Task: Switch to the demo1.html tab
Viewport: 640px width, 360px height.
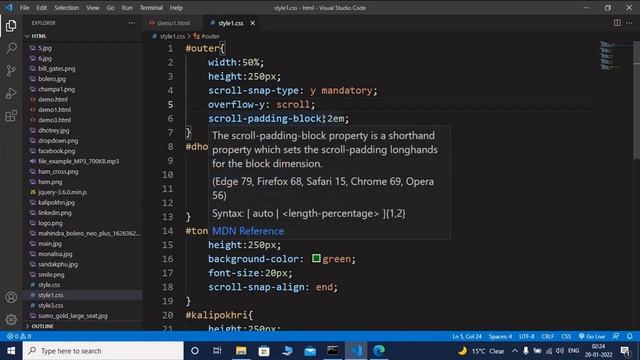Action: click(173, 23)
